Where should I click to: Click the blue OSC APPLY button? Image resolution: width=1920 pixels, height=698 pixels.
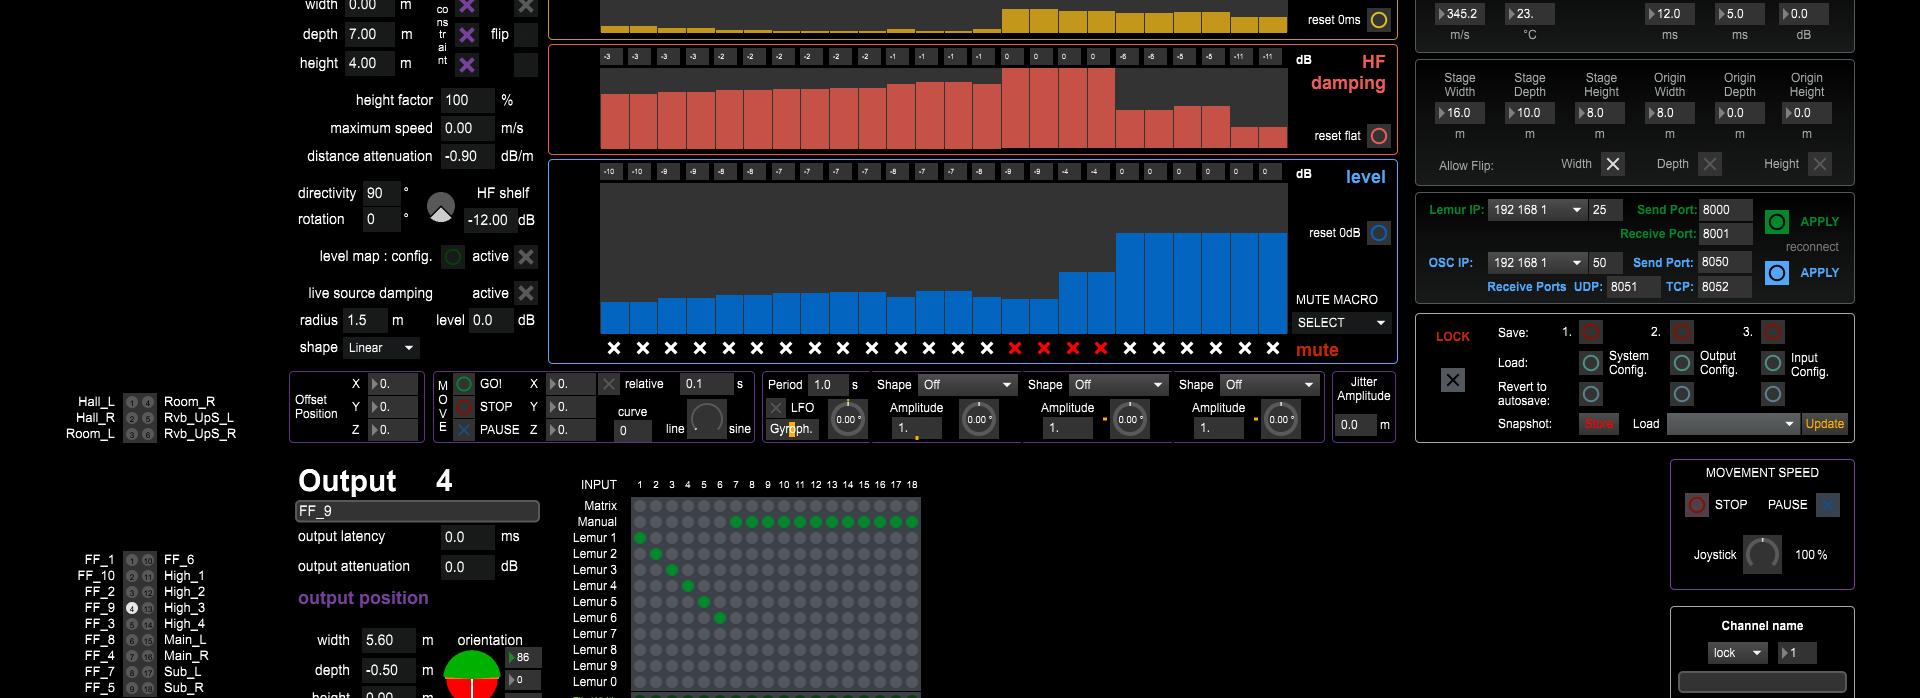(1777, 273)
